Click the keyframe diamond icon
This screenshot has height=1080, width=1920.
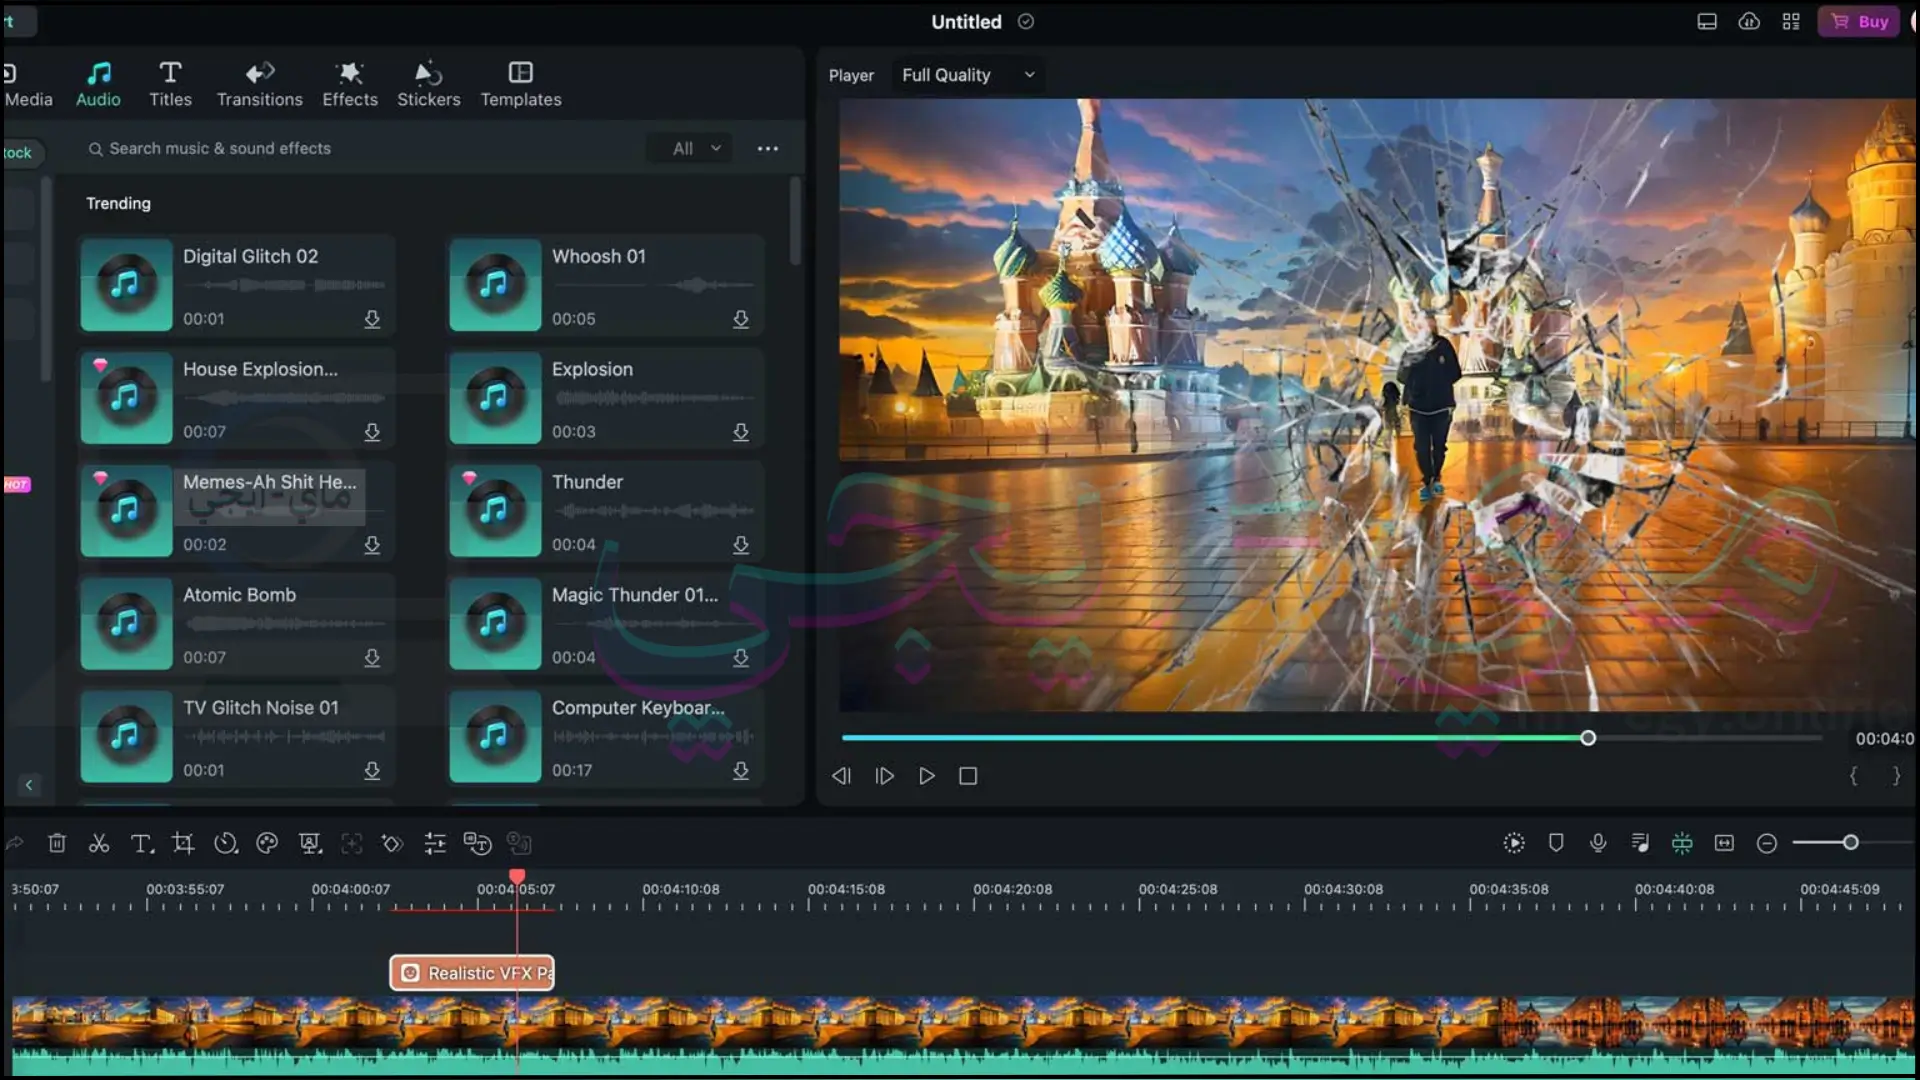point(392,843)
